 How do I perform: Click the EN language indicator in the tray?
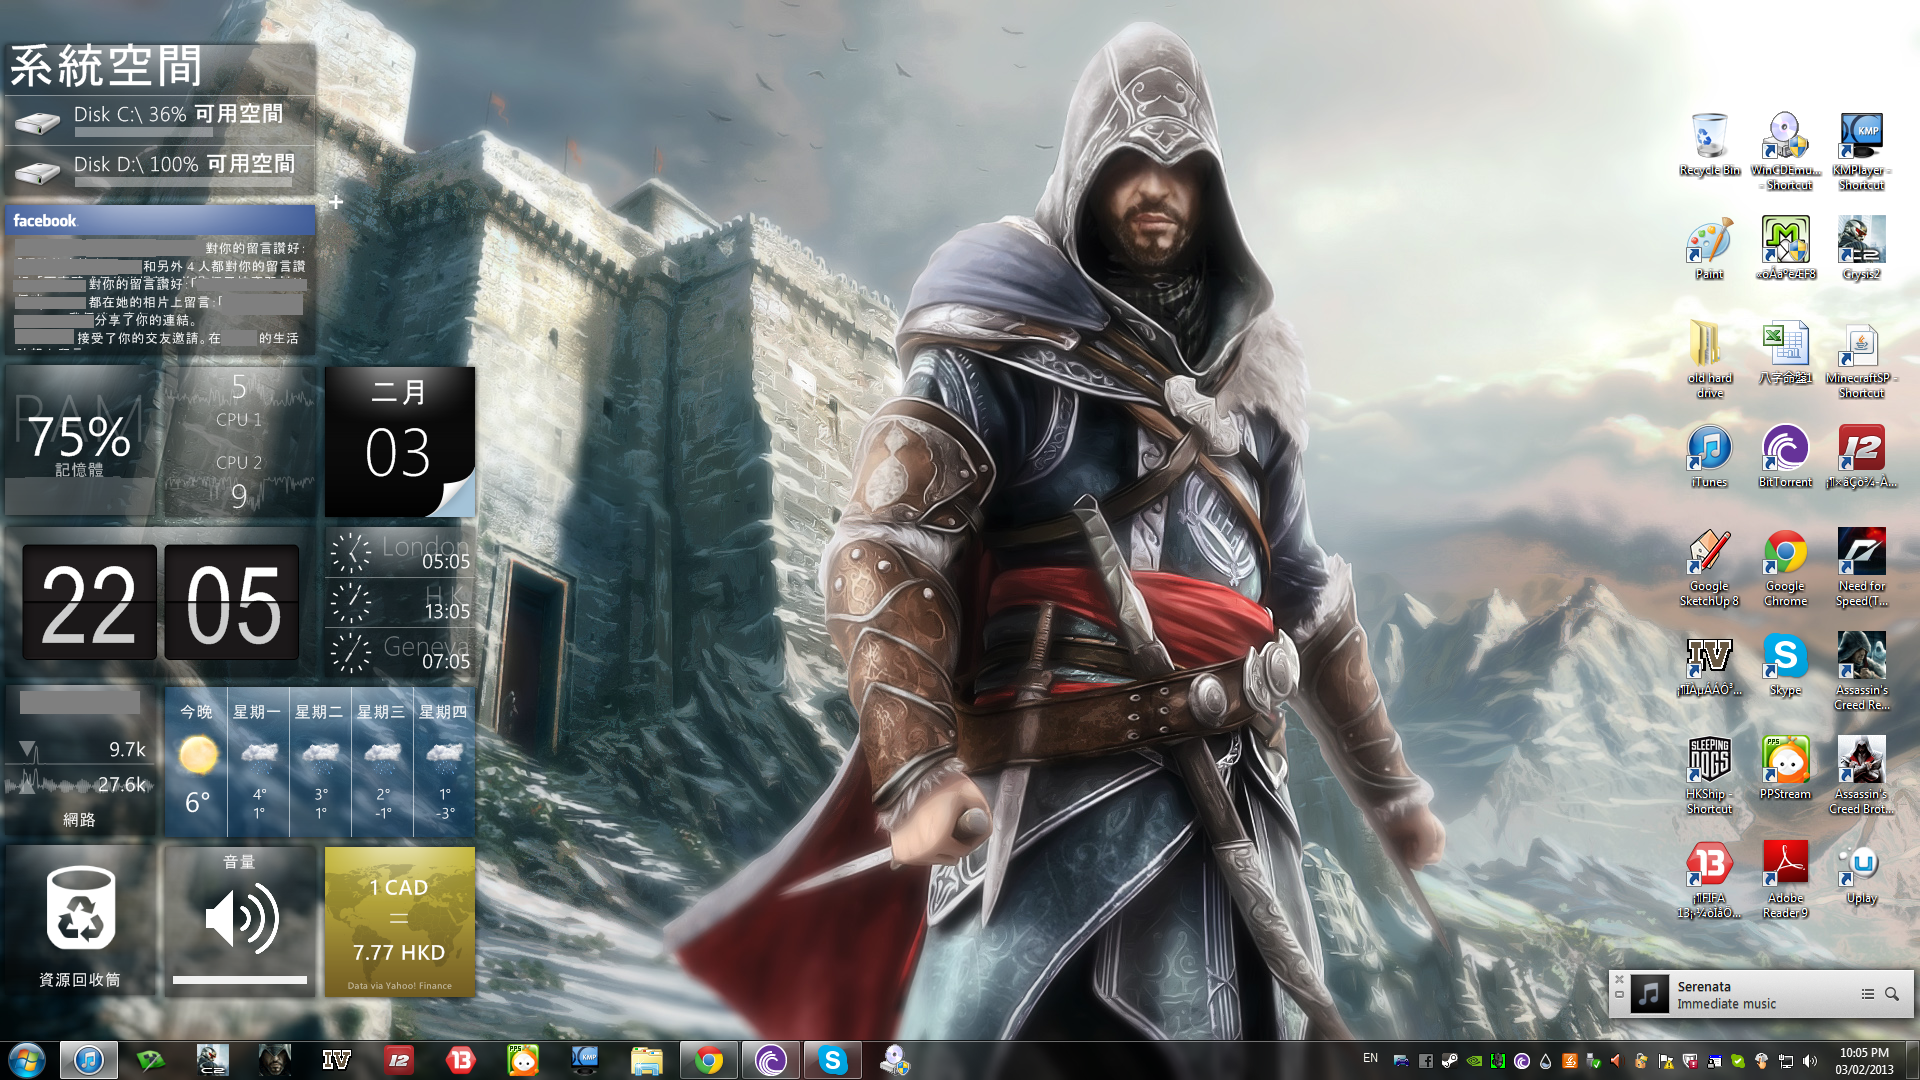pos(1370,1058)
